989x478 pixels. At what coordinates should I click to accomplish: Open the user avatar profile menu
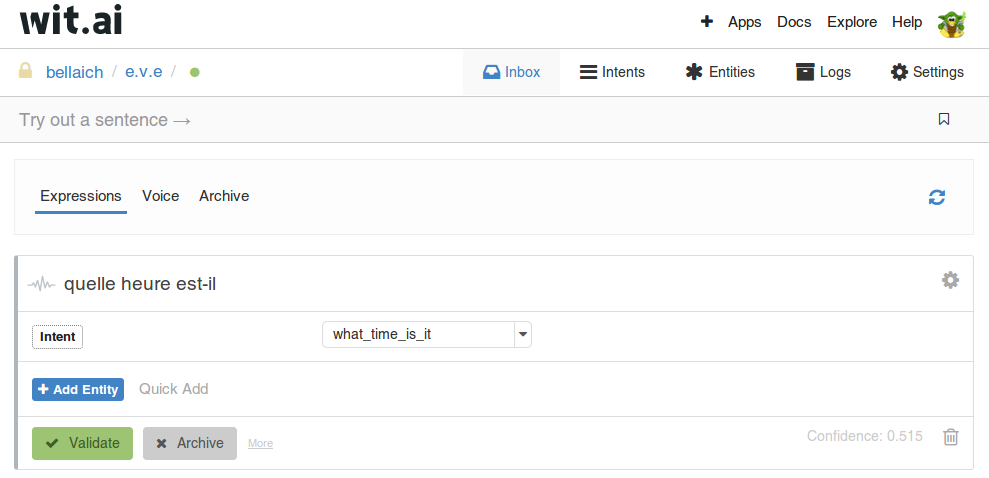click(951, 23)
